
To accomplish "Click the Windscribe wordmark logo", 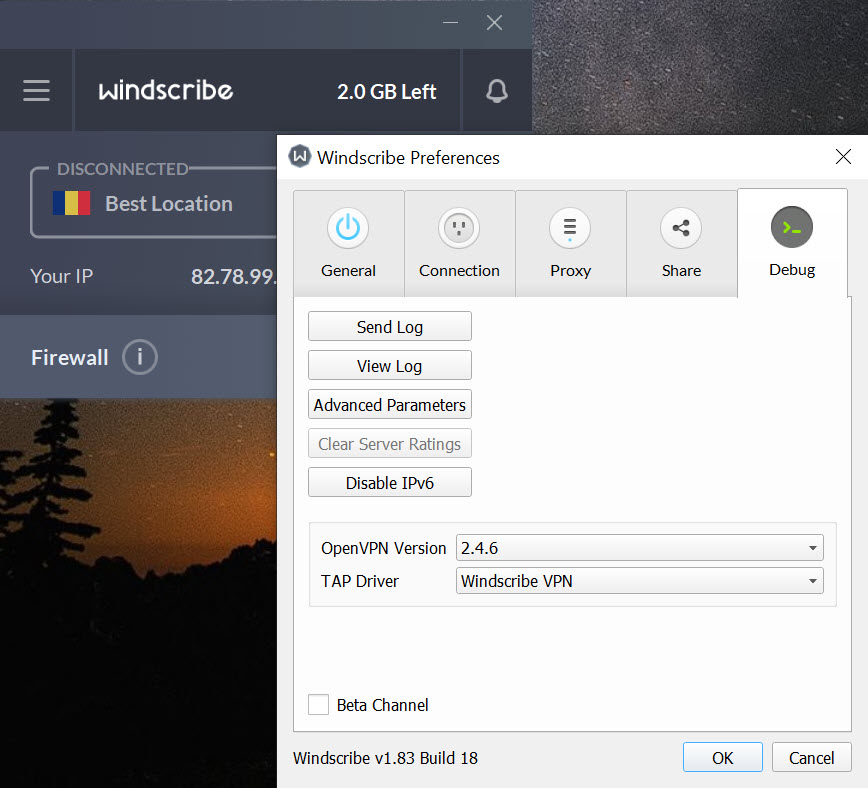I will point(166,90).
